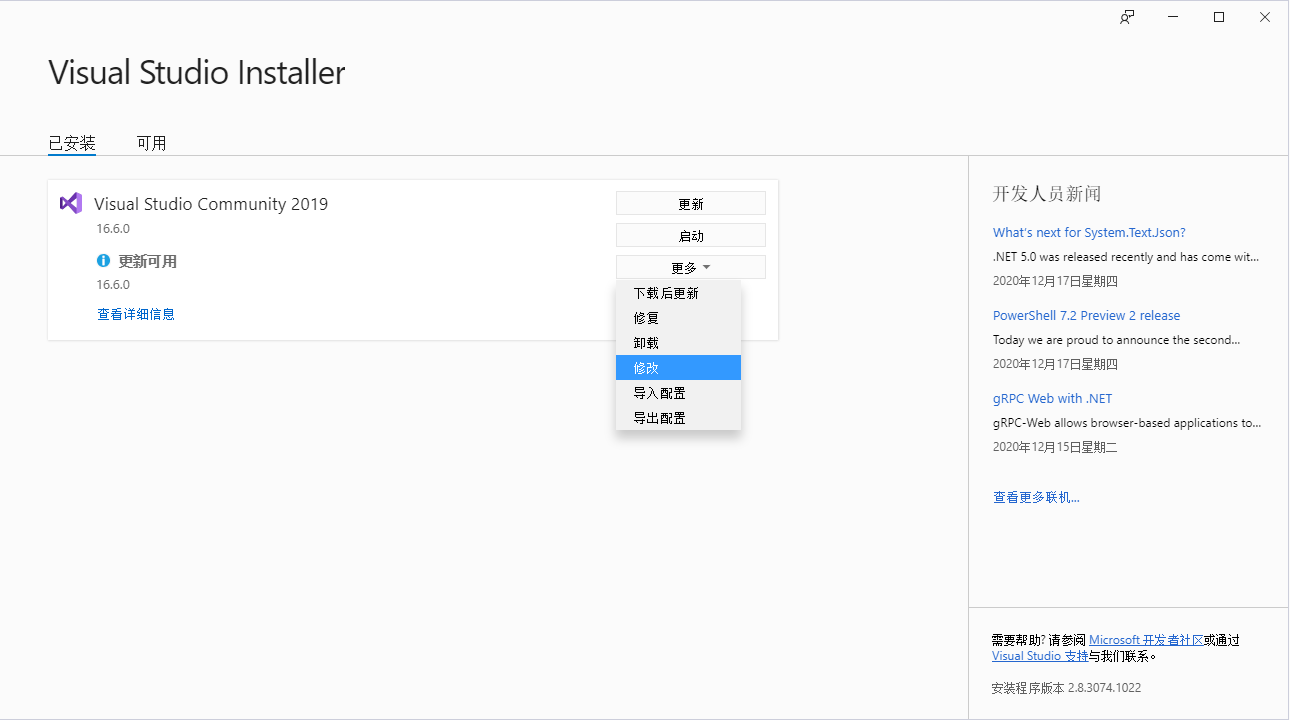Click the Today we are proud summary text

click(1116, 340)
